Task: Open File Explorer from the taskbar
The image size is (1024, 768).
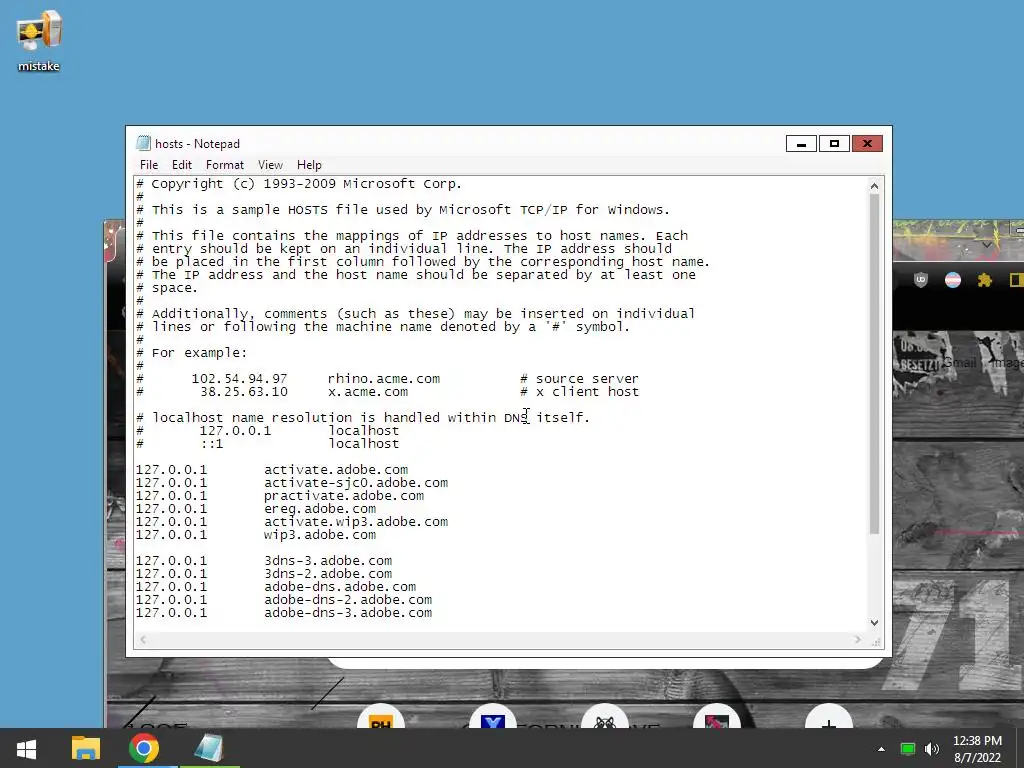Action: coord(86,748)
